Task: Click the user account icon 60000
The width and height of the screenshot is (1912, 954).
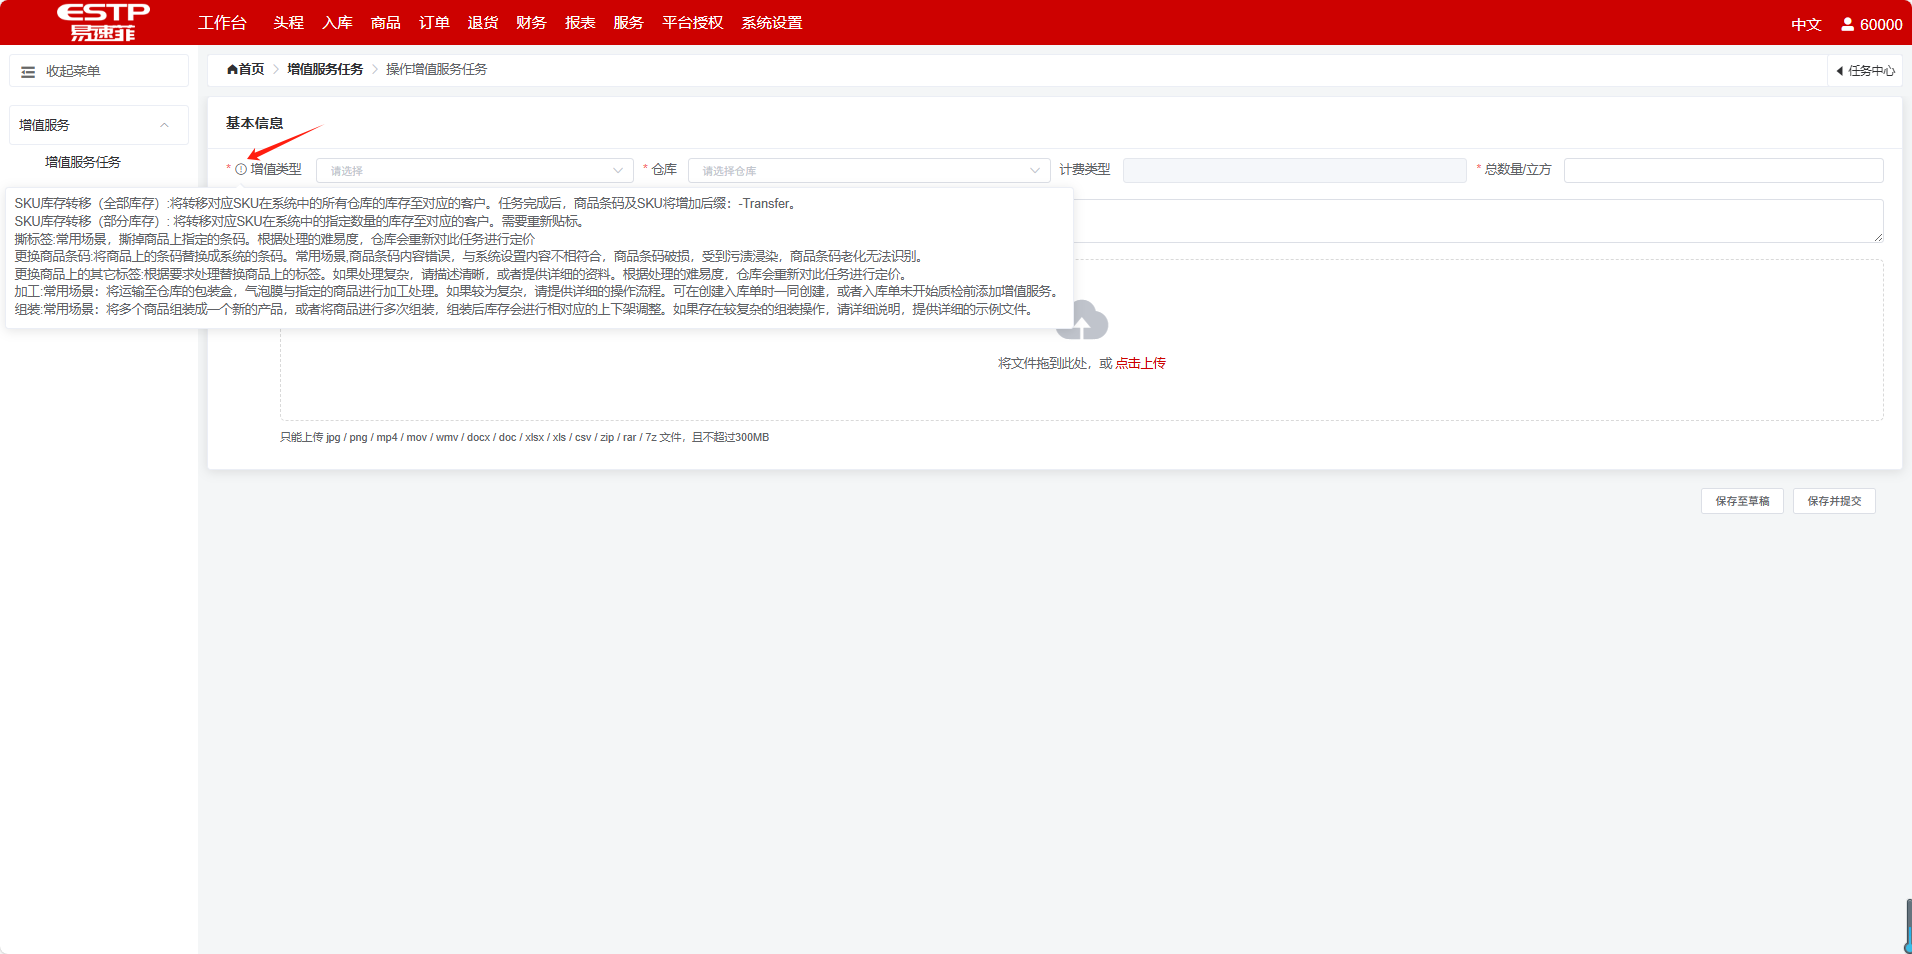Action: (1847, 24)
